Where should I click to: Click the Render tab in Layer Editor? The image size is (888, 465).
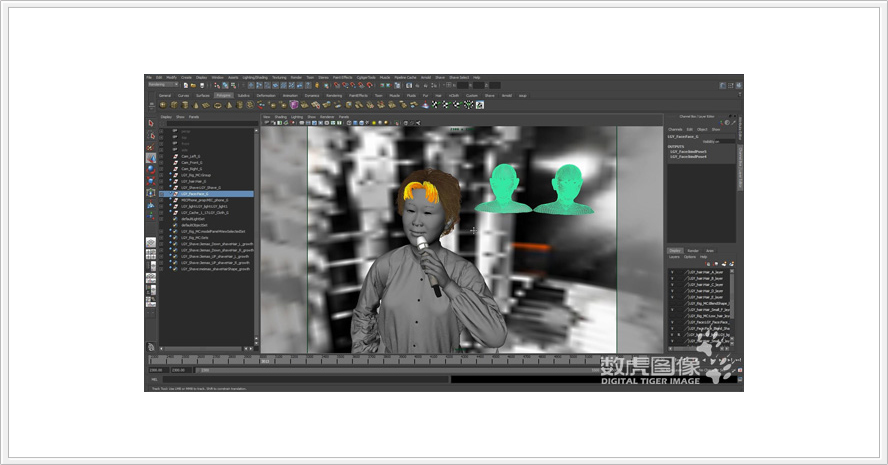coord(693,250)
